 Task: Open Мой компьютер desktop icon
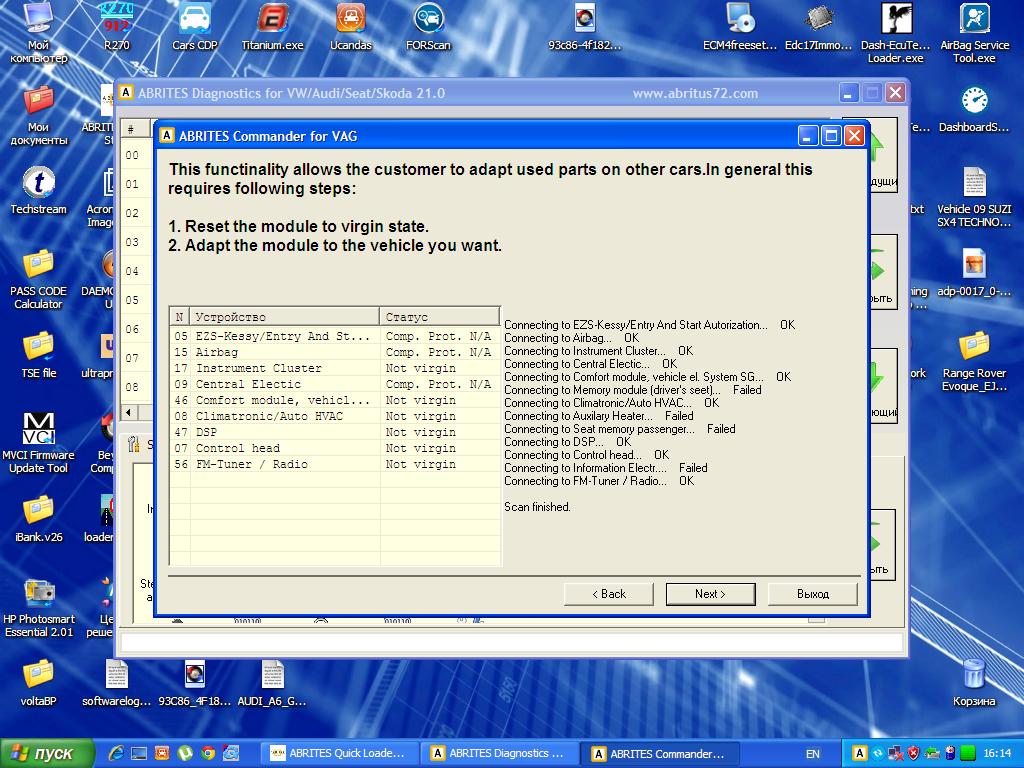point(39,33)
